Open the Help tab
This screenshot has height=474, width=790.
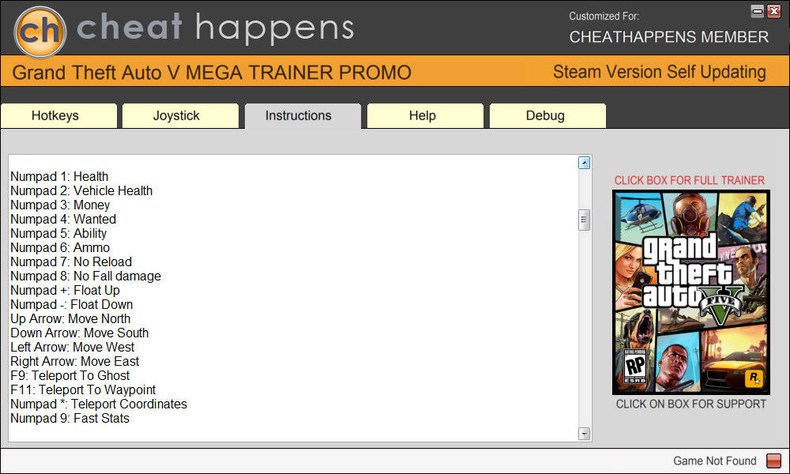[425, 116]
